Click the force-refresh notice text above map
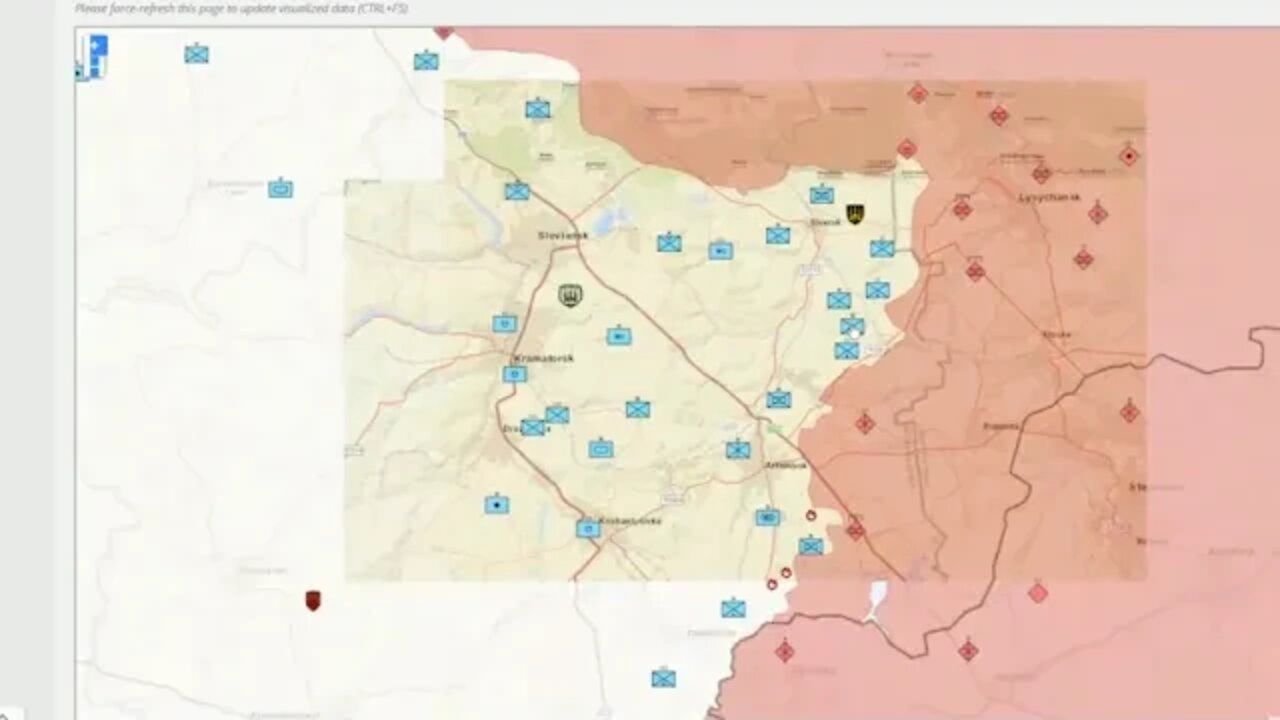This screenshot has height=720, width=1280. pyautogui.click(x=241, y=8)
